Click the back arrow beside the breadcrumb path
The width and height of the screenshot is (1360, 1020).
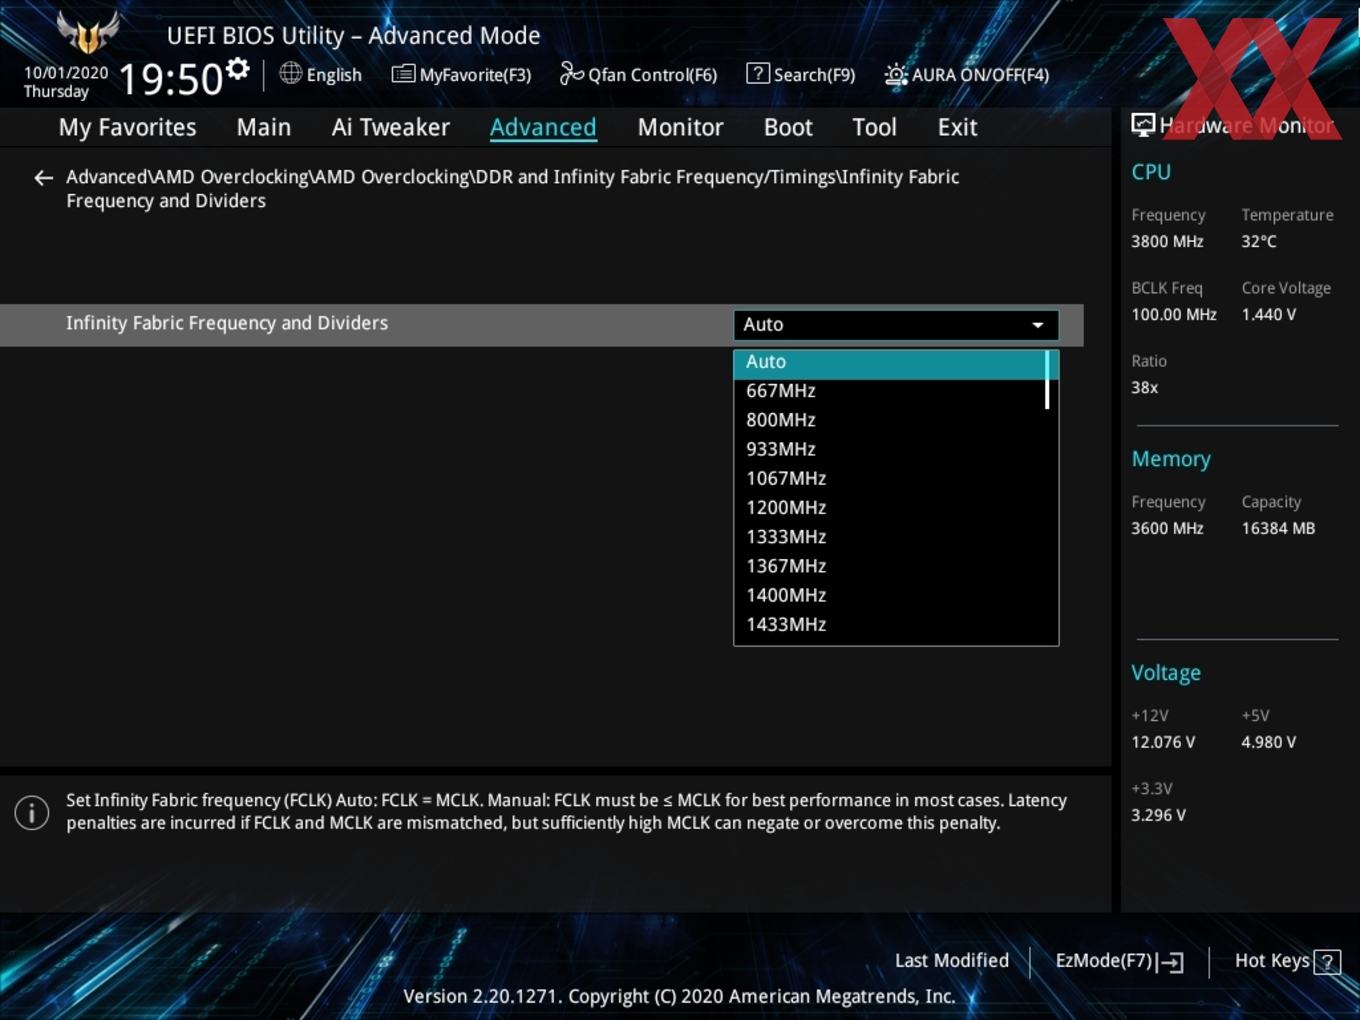tap(43, 178)
